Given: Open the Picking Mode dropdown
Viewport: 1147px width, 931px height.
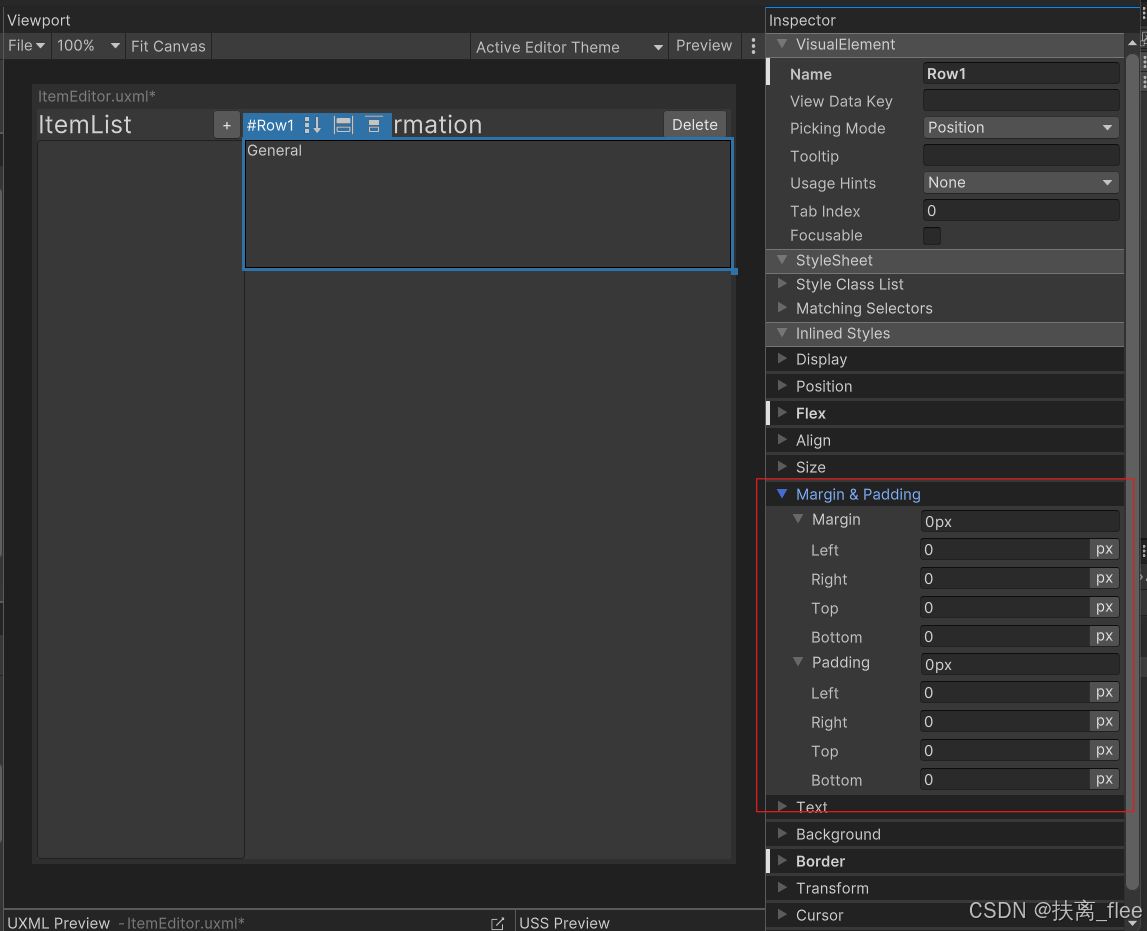Looking at the screenshot, I should pos(1019,128).
